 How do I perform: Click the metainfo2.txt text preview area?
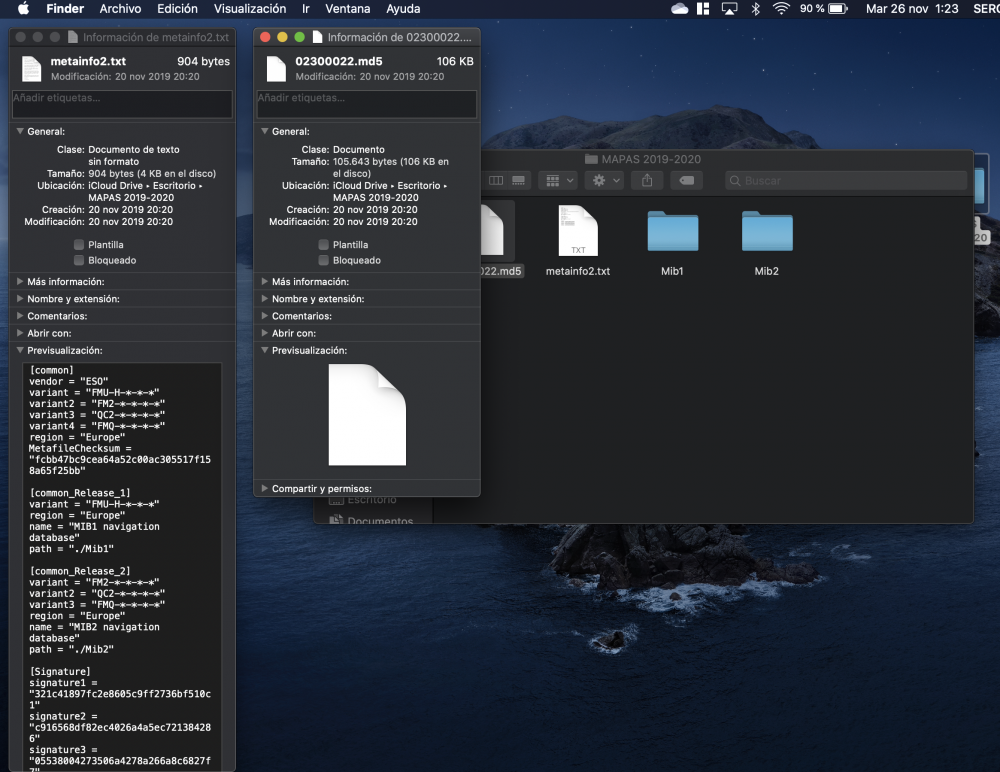coord(122,567)
